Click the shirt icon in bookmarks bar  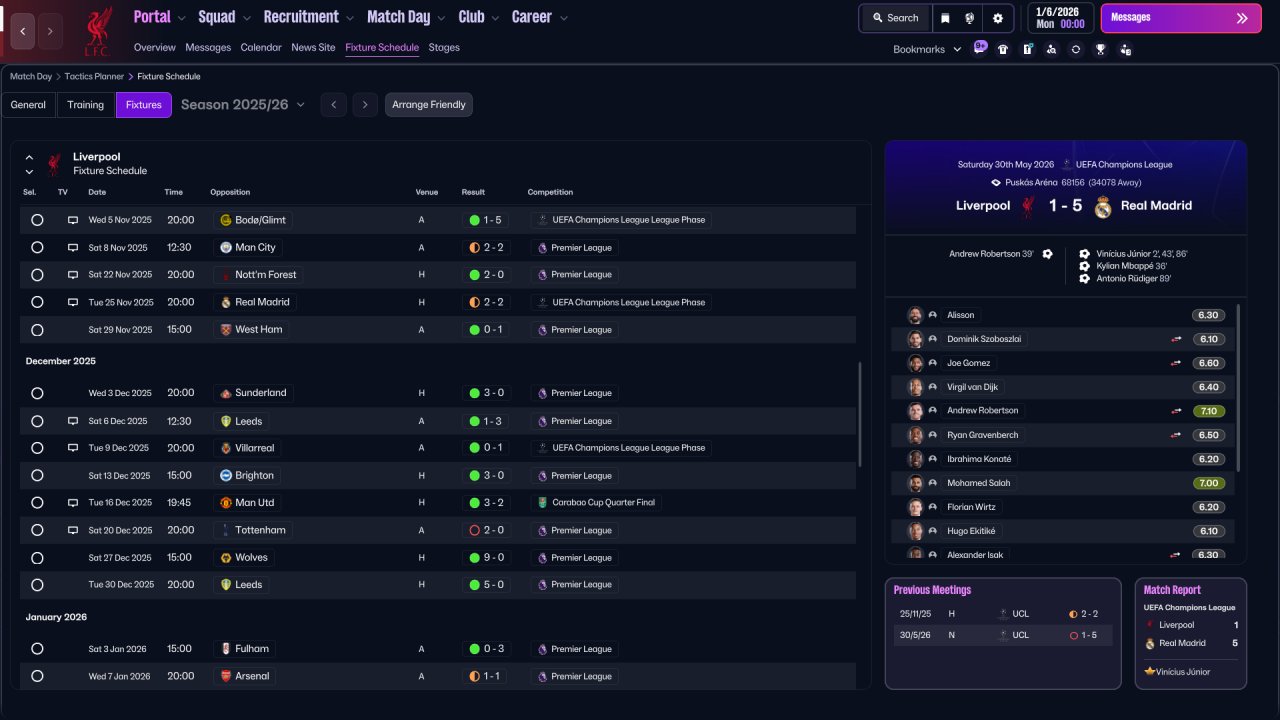1003,49
